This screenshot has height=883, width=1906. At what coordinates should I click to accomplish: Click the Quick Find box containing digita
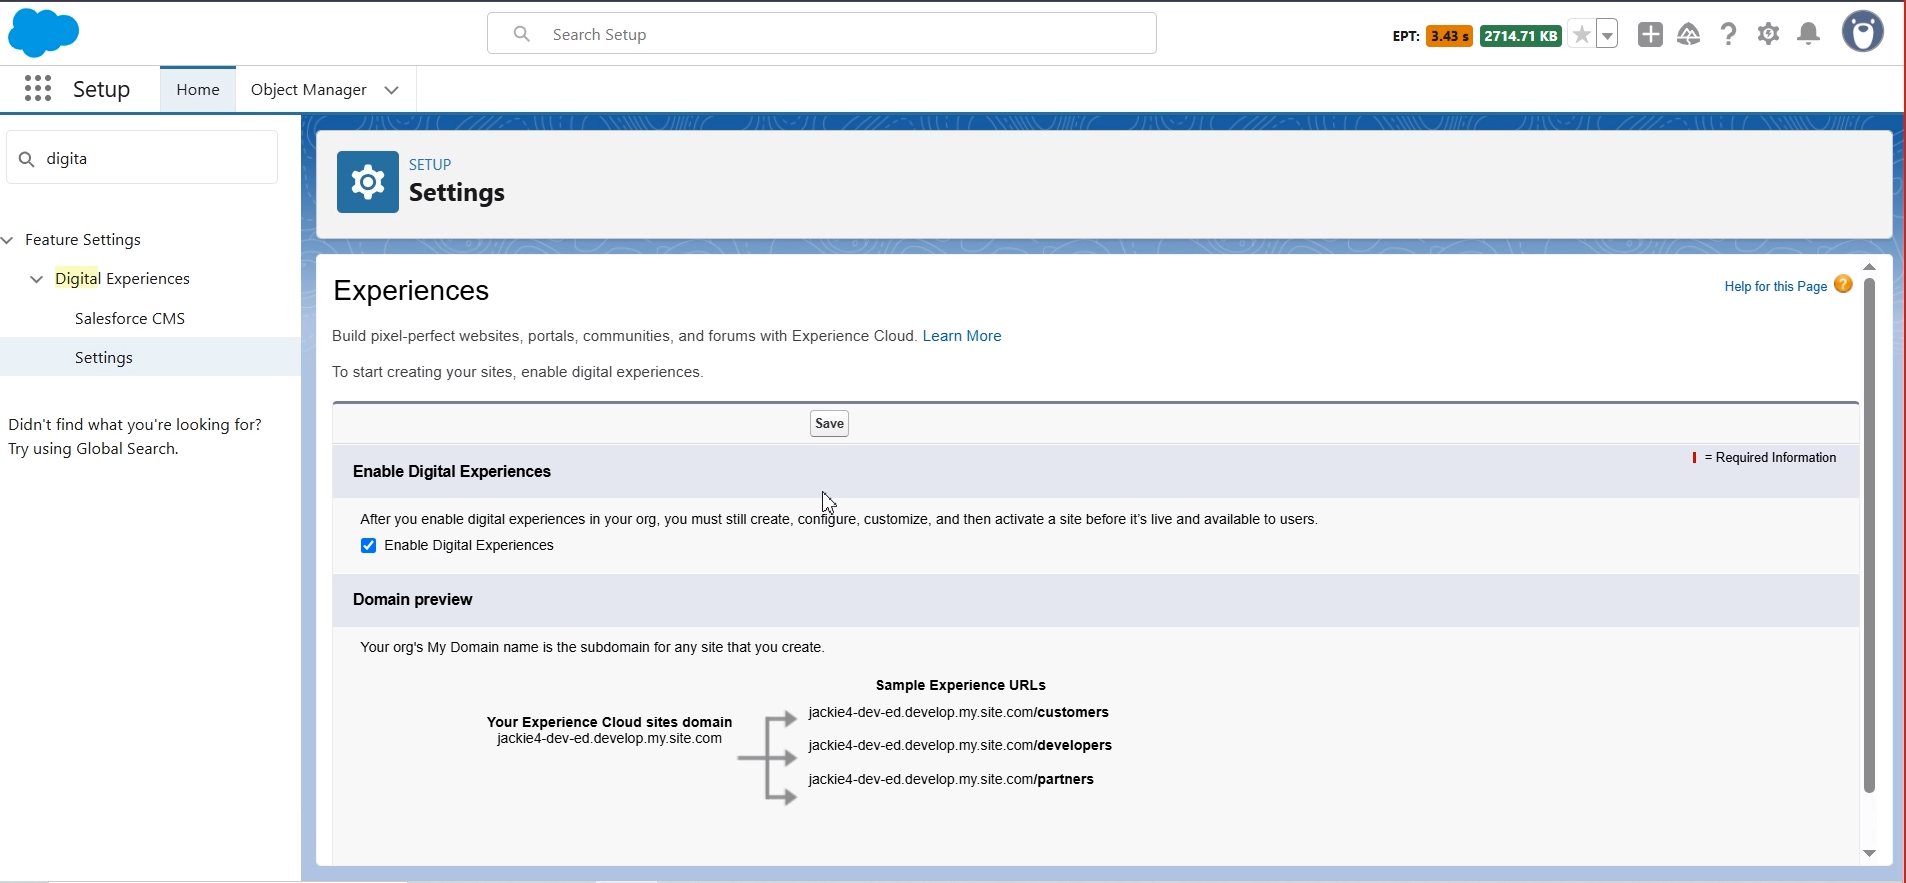[142, 158]
